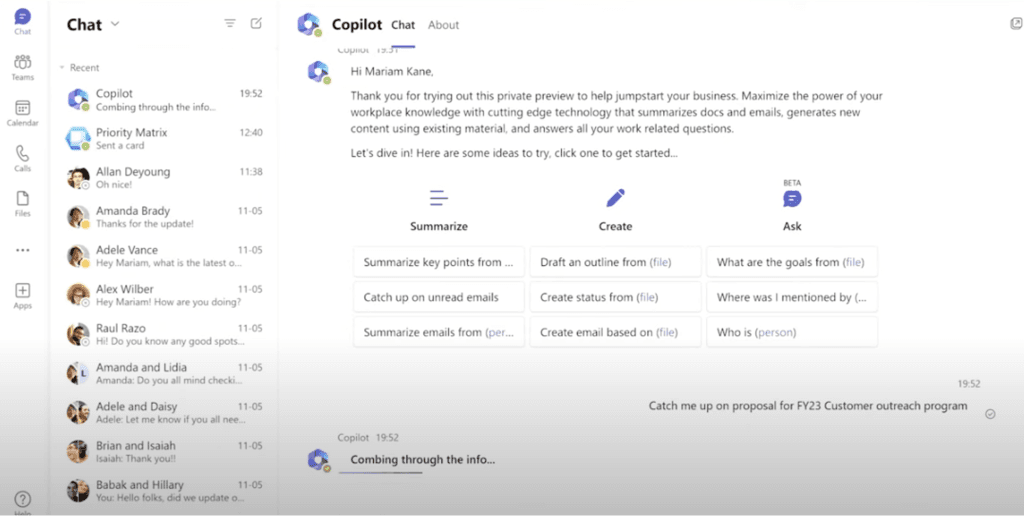This screenshot has height=516, width=1024.
Task: Click the Copilot title in chat header
Action: pos(357,24)
